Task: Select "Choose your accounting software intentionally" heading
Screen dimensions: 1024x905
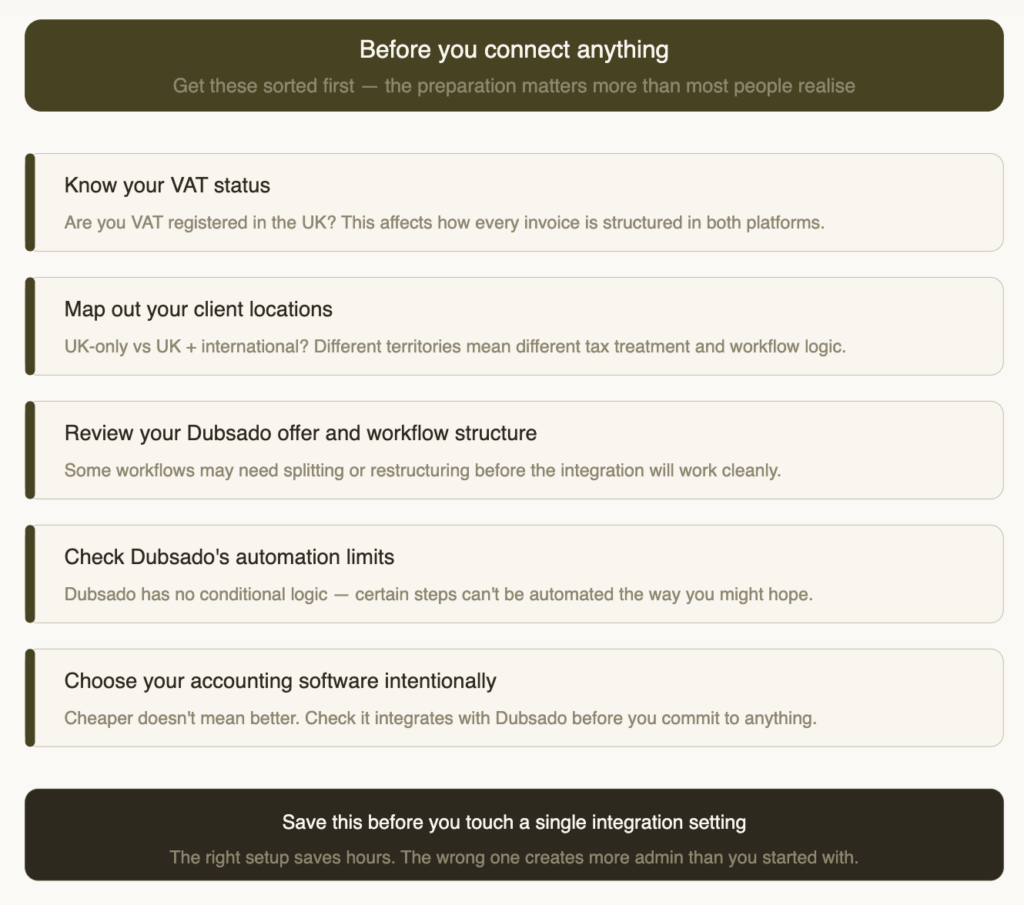Action: (x=280, y=681)
